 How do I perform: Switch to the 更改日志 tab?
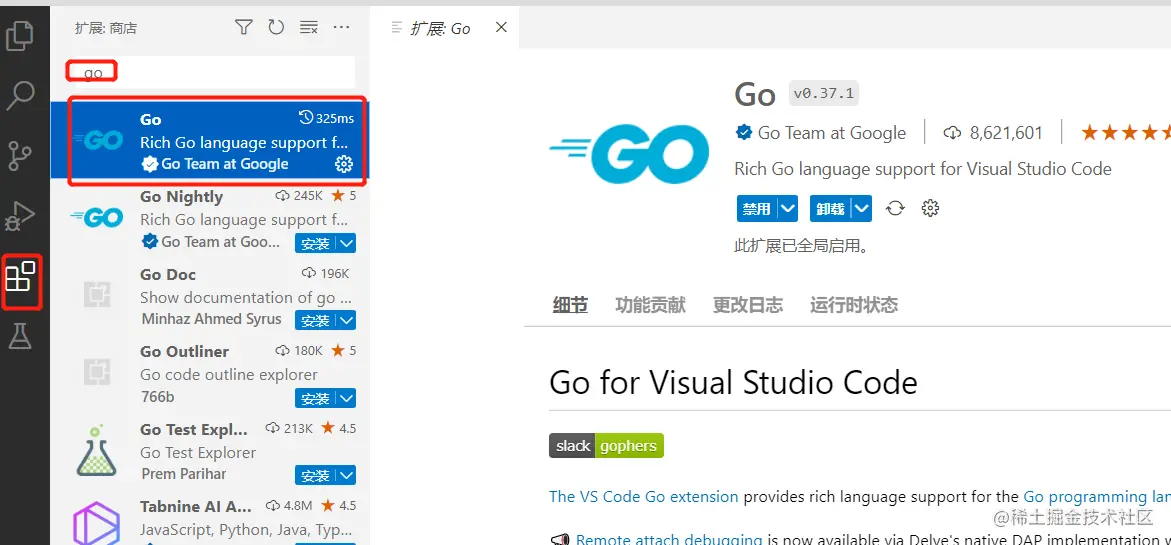click(748, 305)
